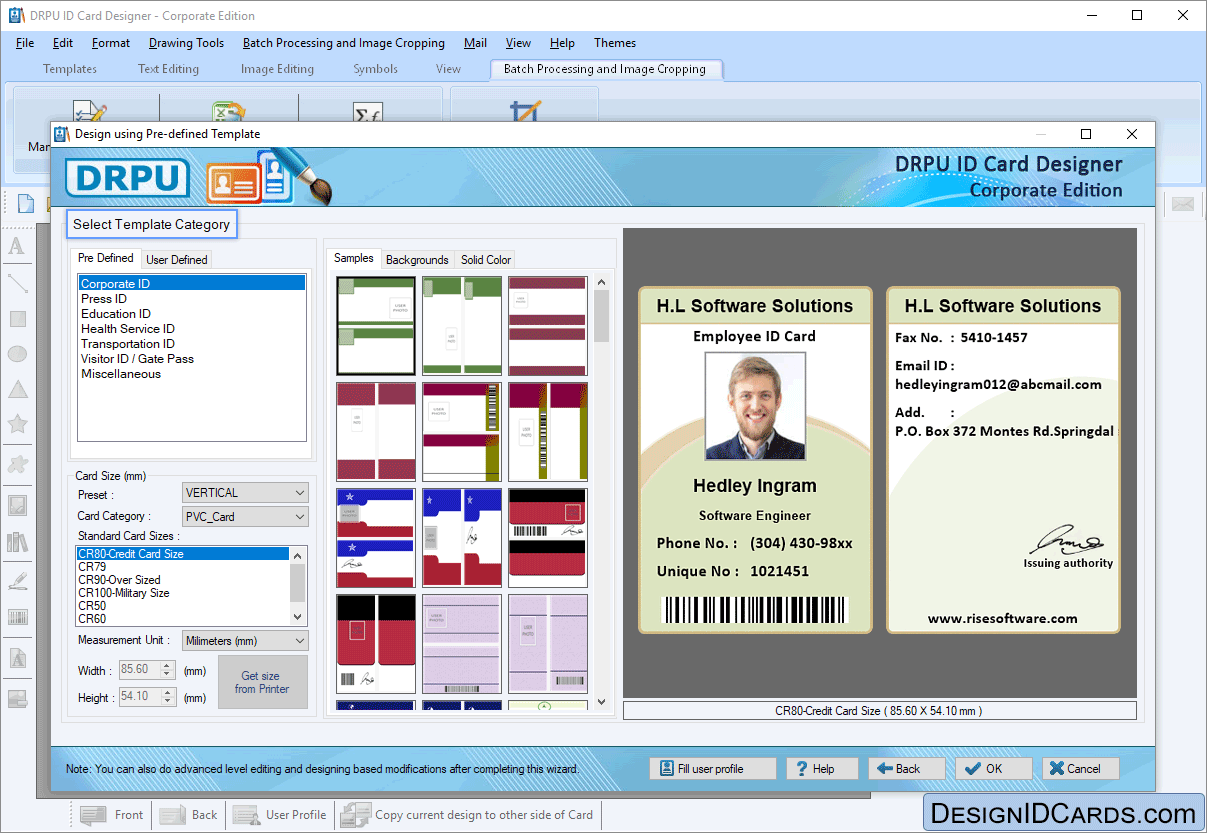Select CR79 in Standard Card Sizes
This screenshot has height=833, width=1207.
click(x=183, y=567)
